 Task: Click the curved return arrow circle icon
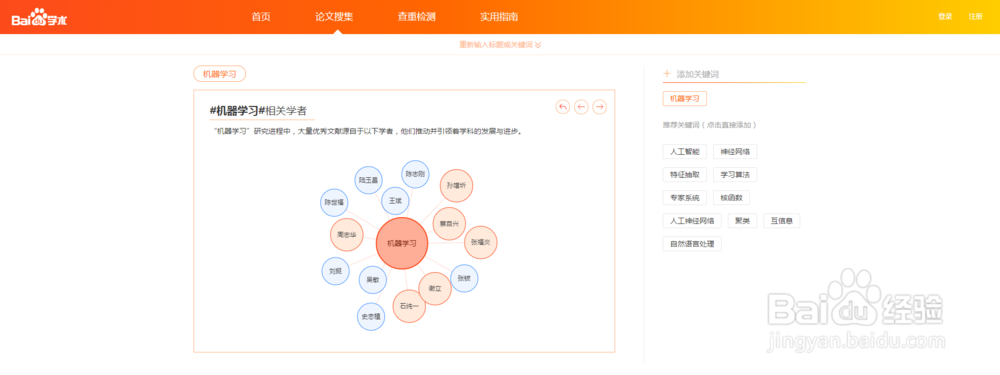(x=562, y=107)
